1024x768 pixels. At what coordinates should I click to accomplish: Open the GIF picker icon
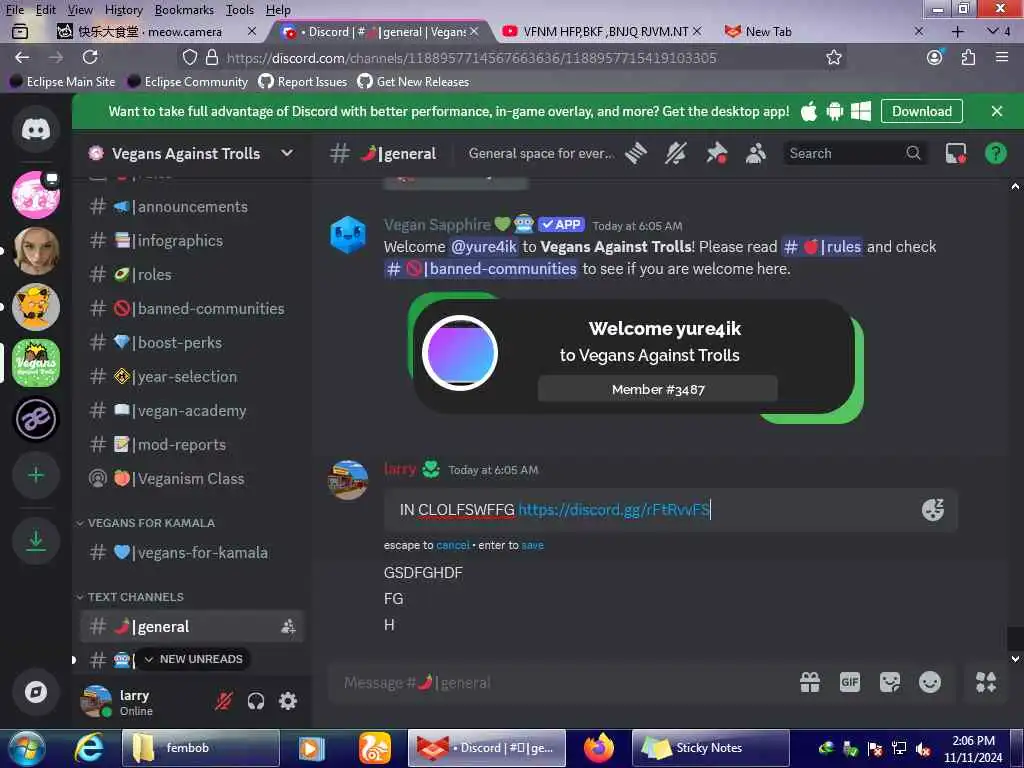(x=850, y=682)
